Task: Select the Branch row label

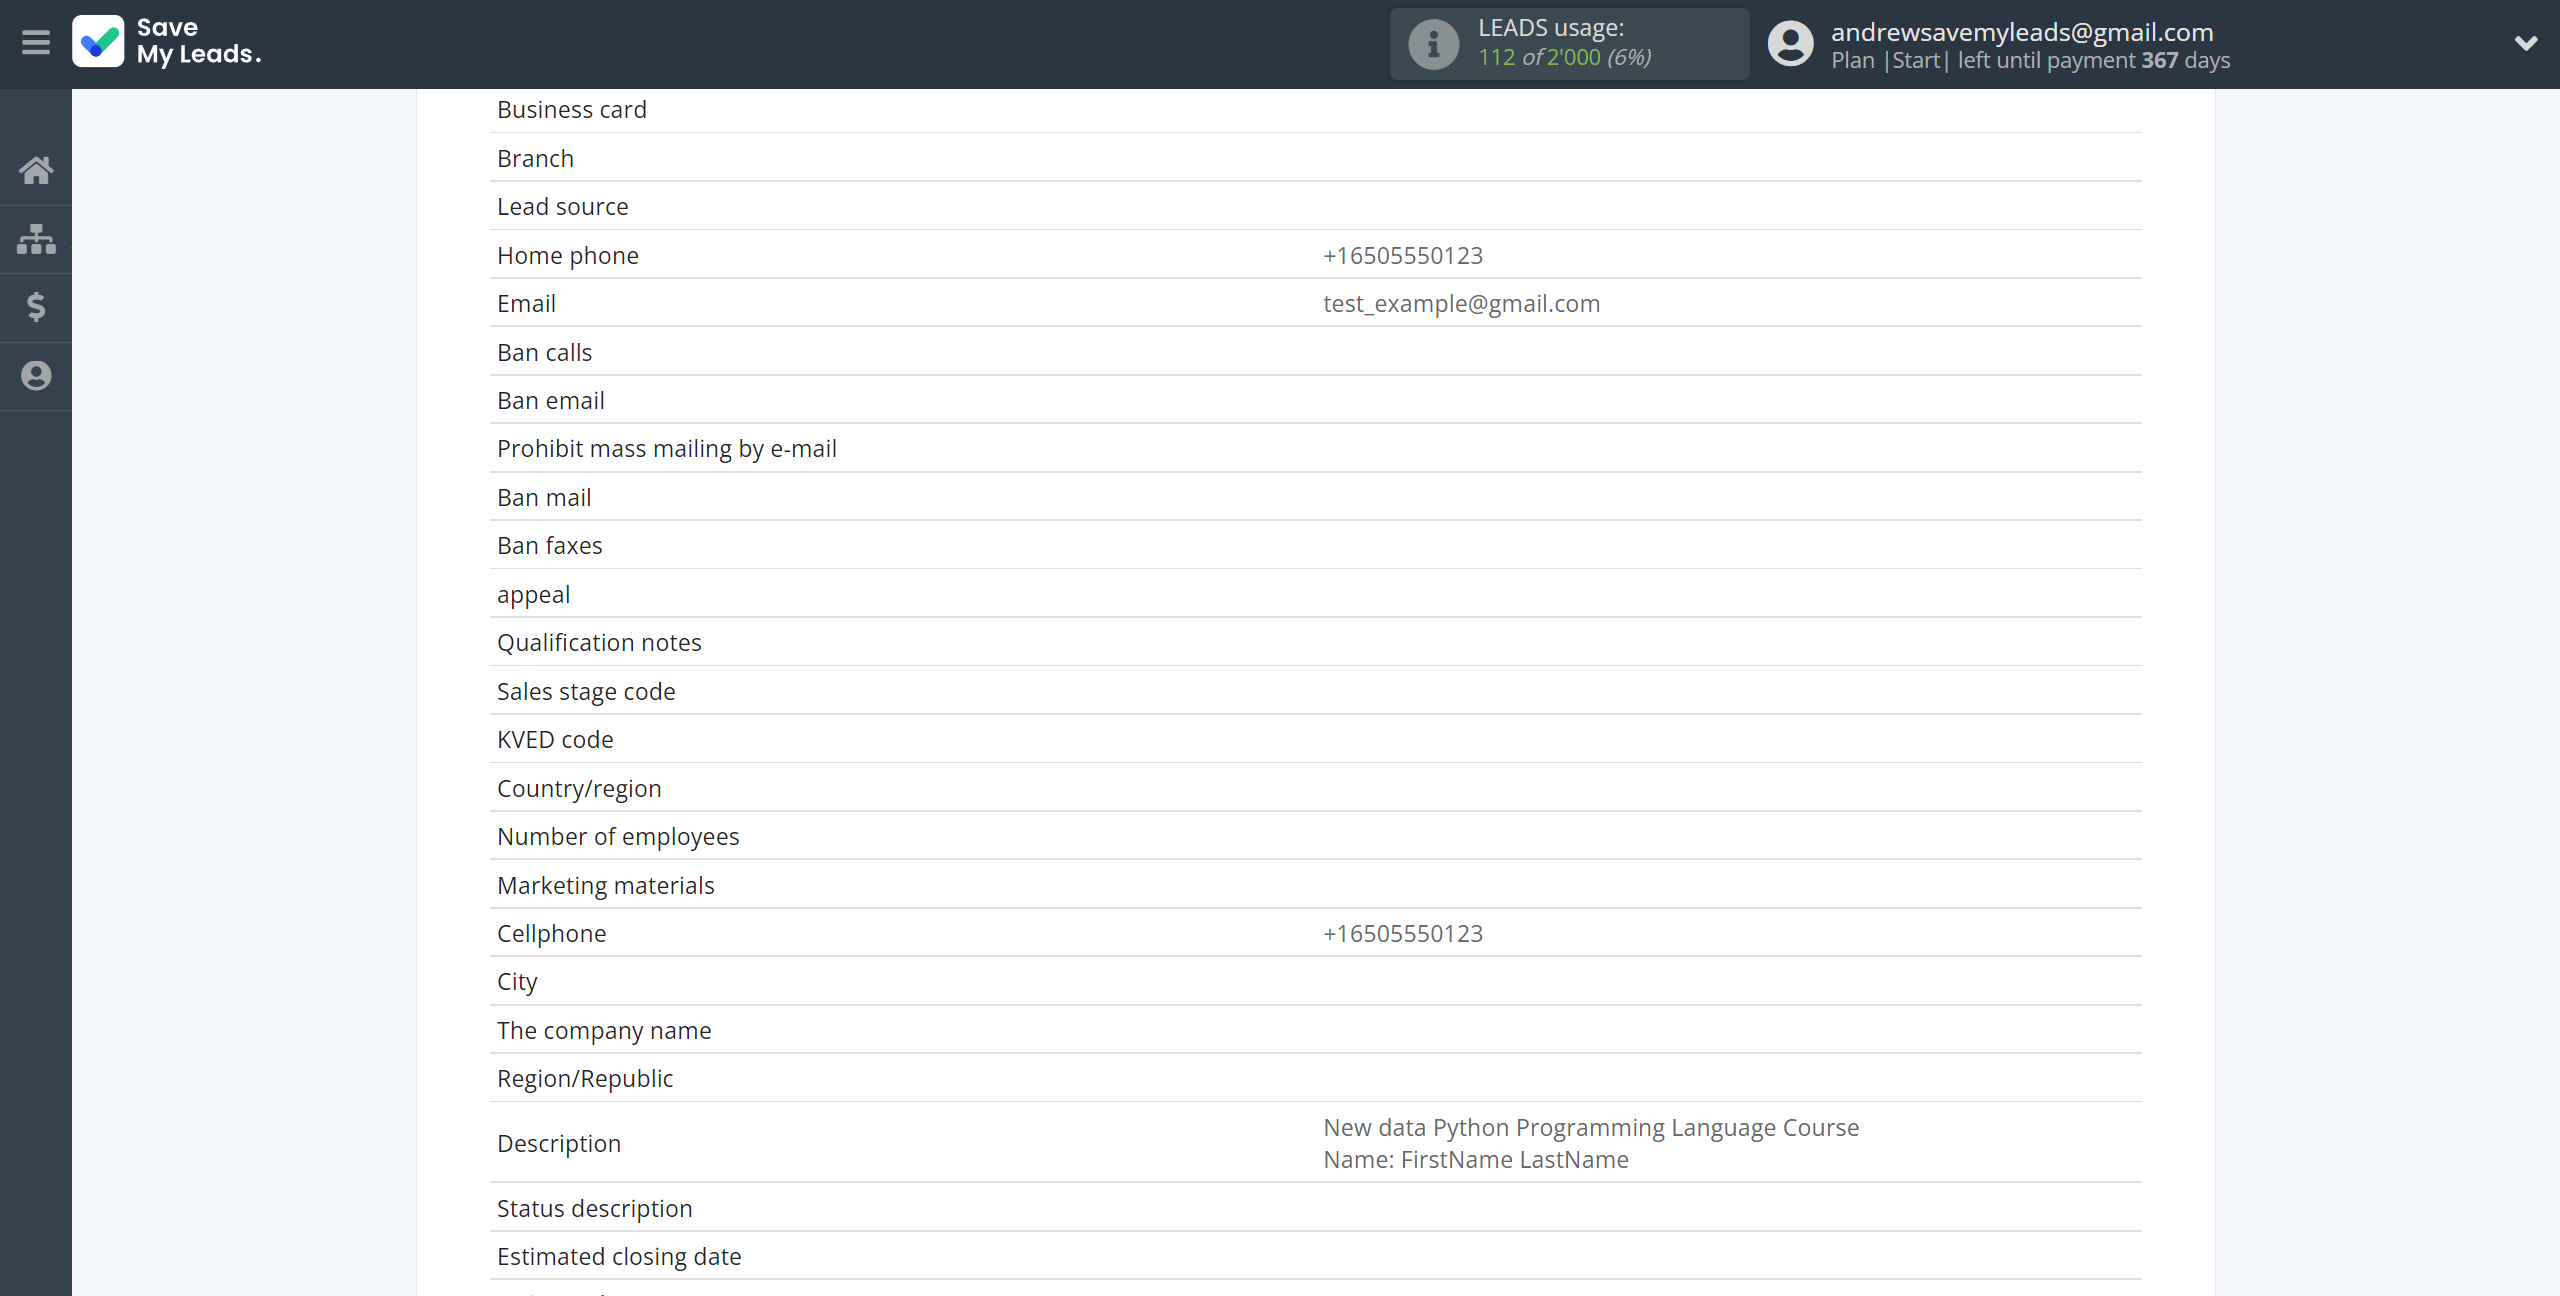Action: 535,158
